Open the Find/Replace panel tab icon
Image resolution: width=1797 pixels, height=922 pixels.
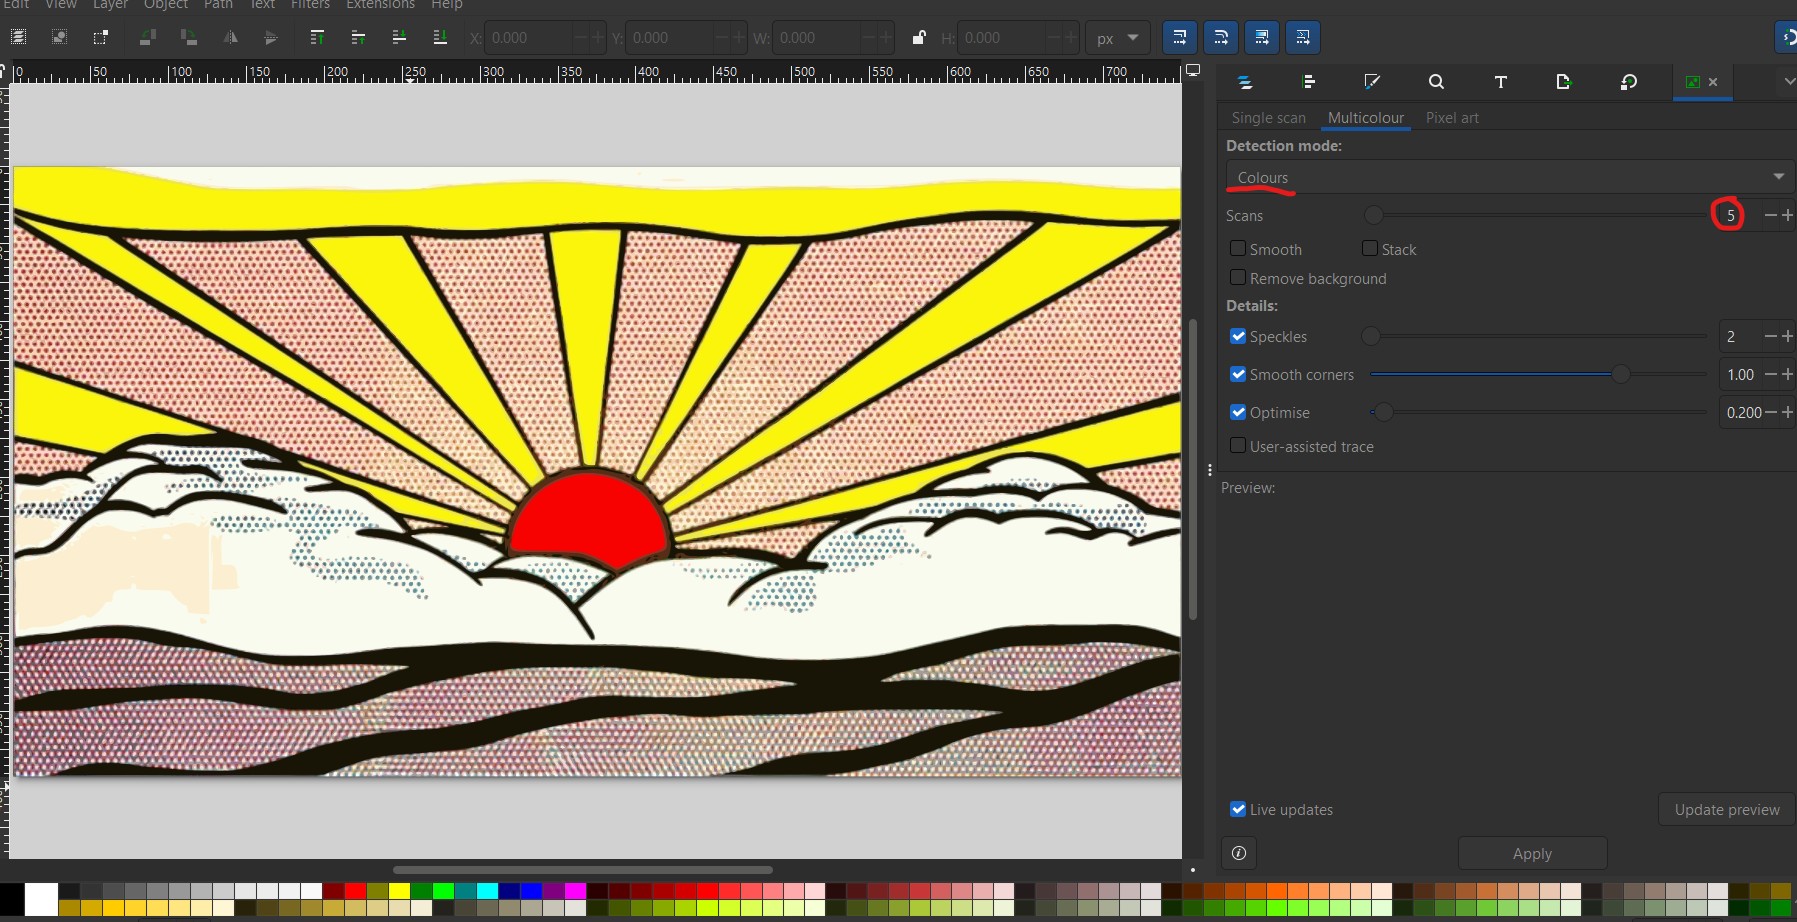(x=1436, y=82)
